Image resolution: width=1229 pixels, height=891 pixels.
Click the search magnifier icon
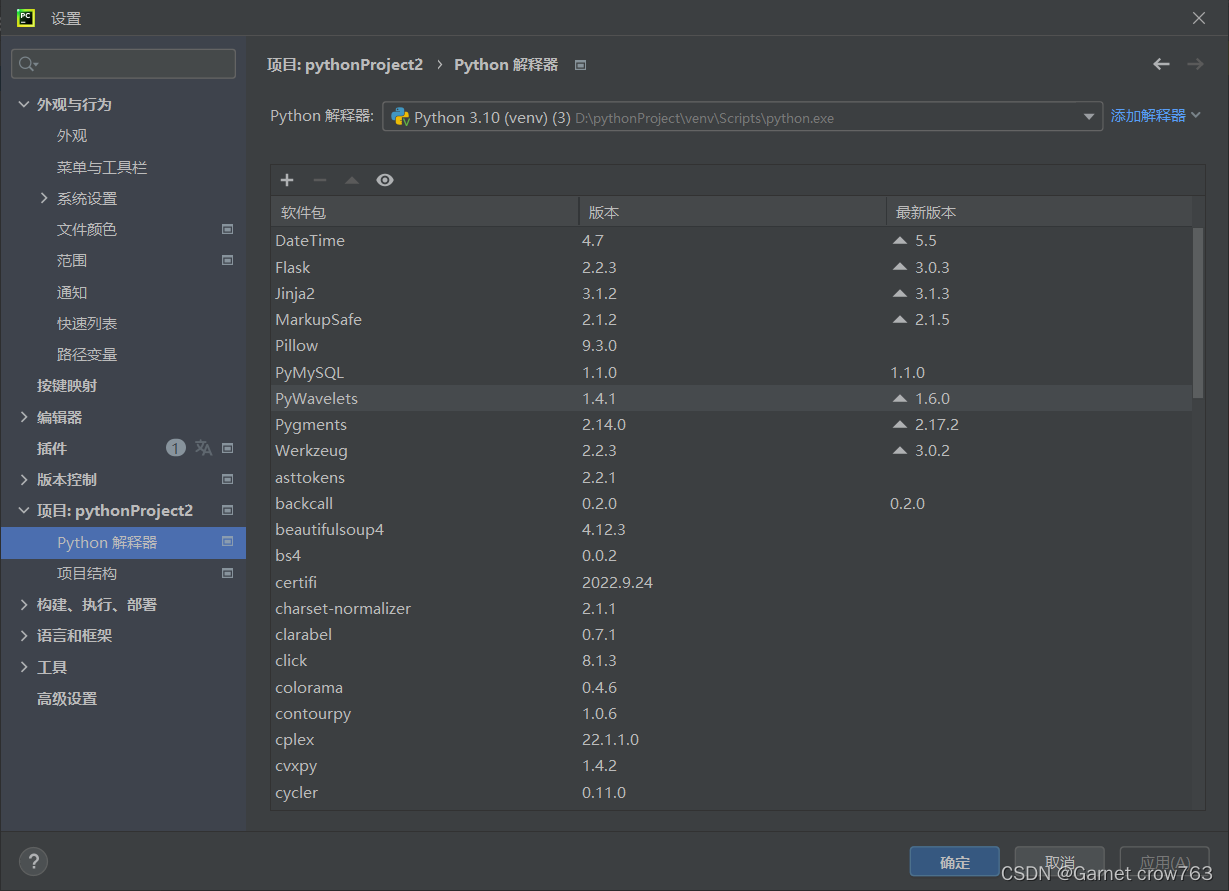(28, 64)
